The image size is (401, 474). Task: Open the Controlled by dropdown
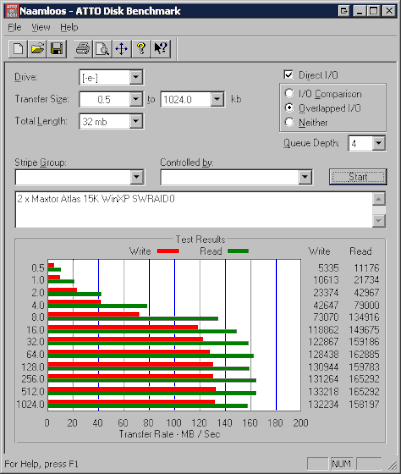pos(305,177)
